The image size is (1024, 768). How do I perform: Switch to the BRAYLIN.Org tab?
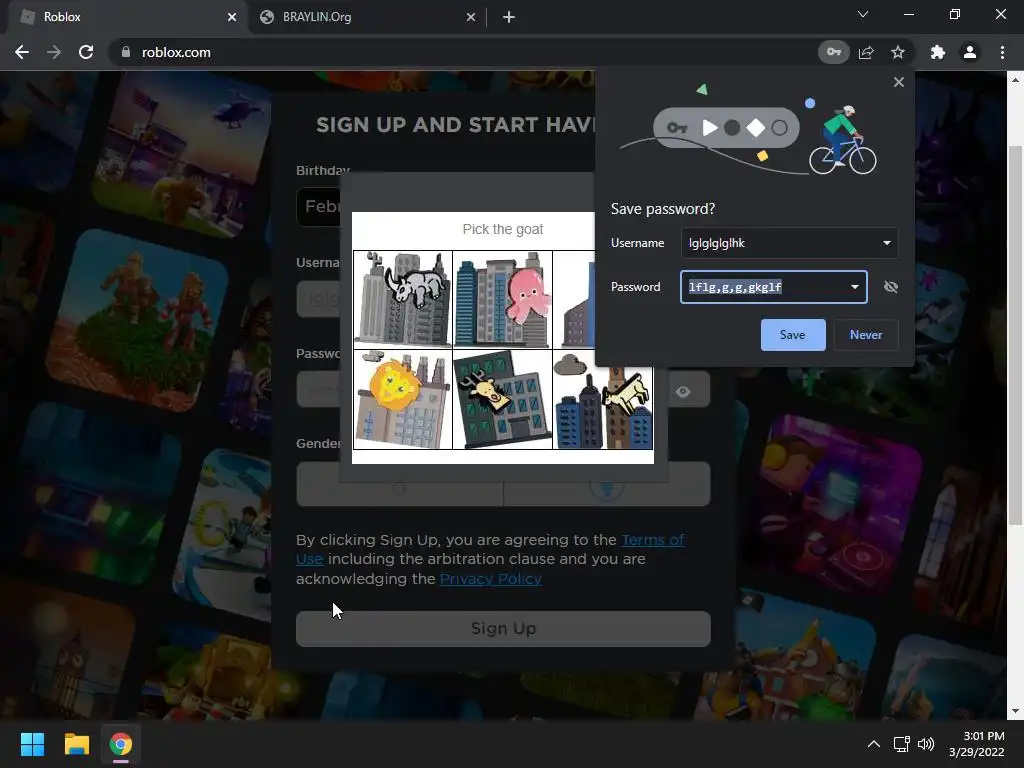(x=368, y=17)
